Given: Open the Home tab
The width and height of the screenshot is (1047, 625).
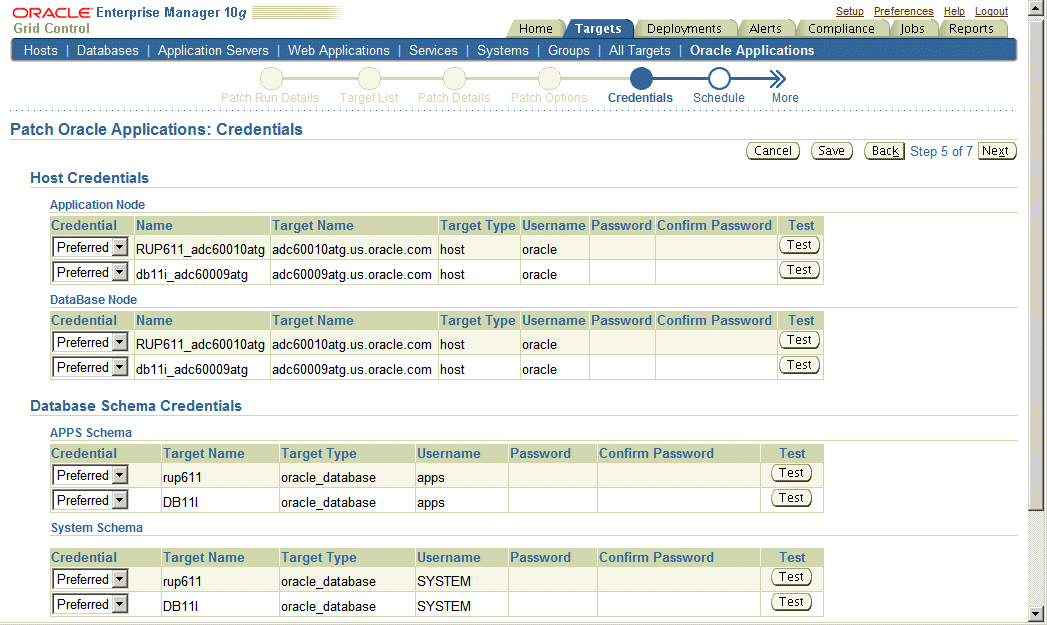Looking at the screenshot, I should (x=536, y=29).
